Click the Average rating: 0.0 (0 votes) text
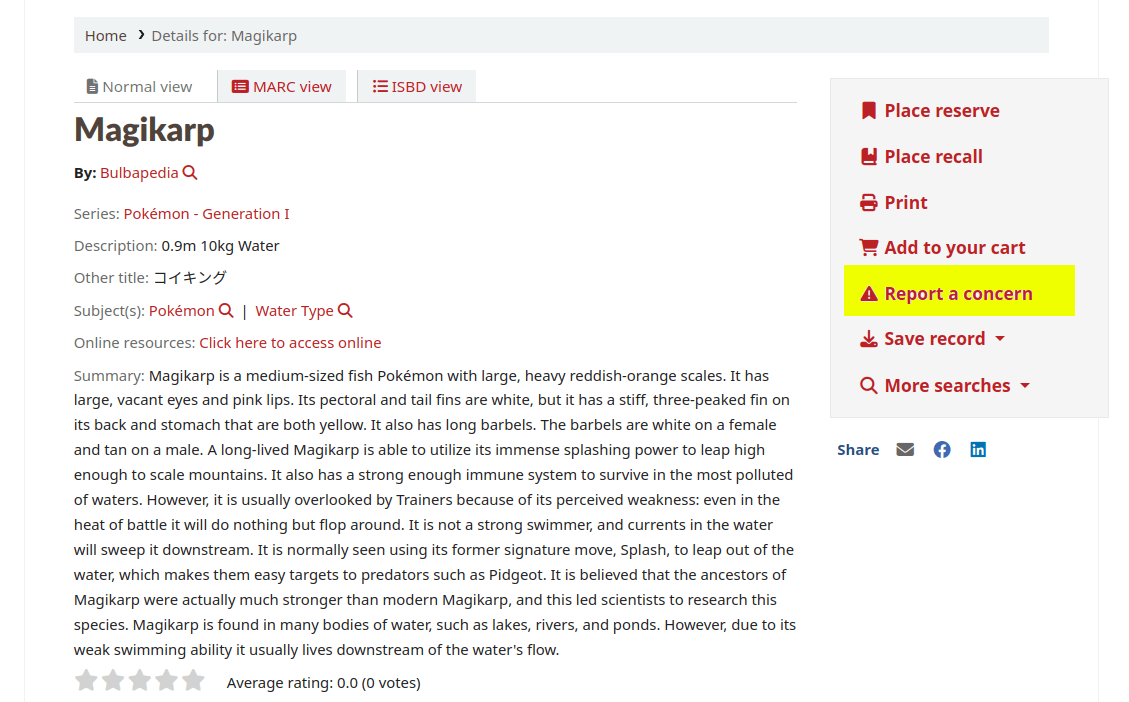 [323, 683]
